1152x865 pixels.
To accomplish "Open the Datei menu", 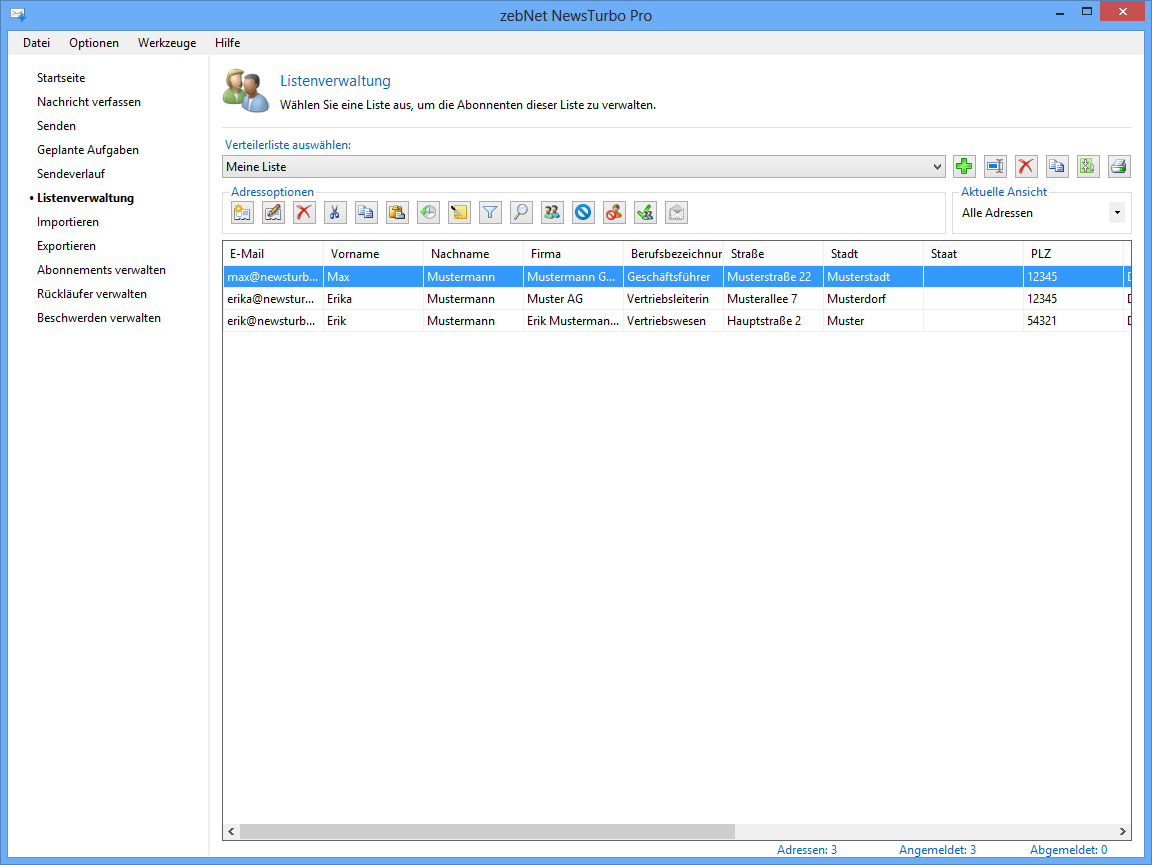I will (x=36, y=43).
